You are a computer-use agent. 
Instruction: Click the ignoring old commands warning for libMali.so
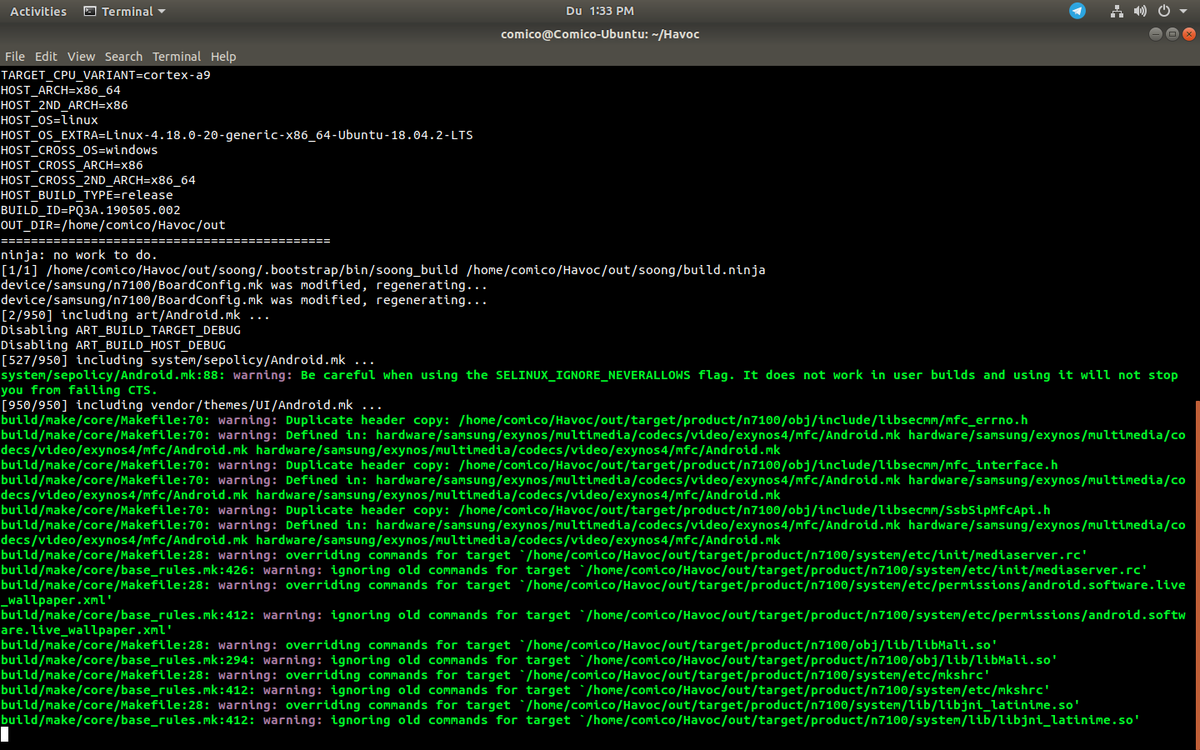530,660
